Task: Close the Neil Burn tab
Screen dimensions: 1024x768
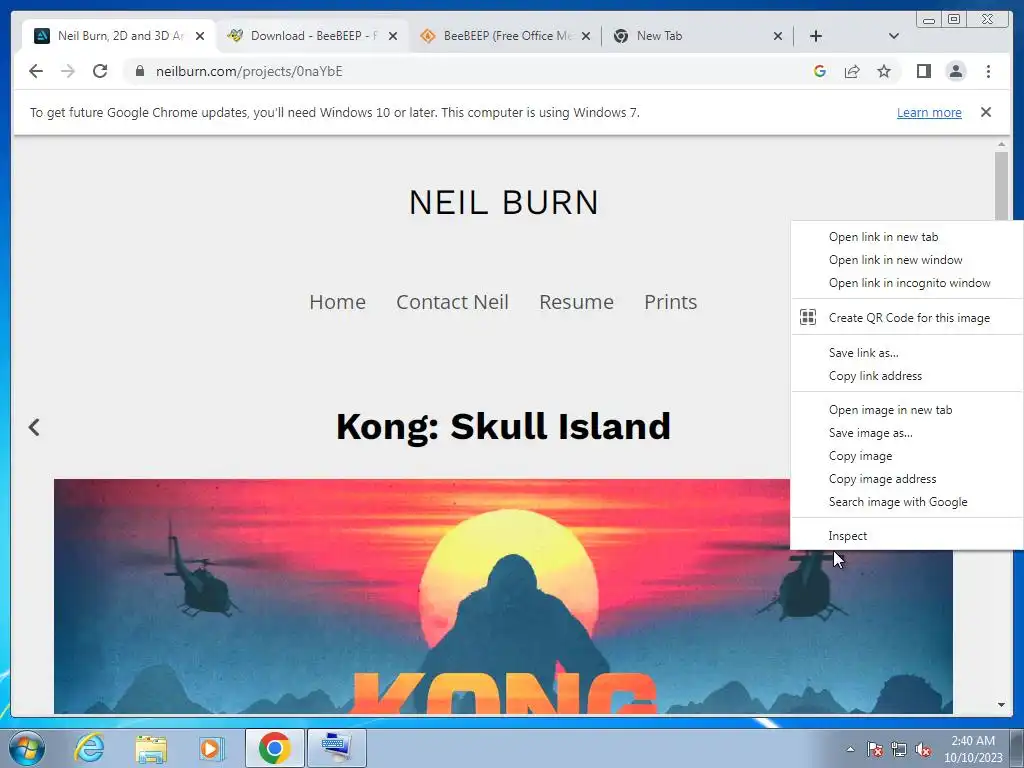Action: [x=200, y=36]
